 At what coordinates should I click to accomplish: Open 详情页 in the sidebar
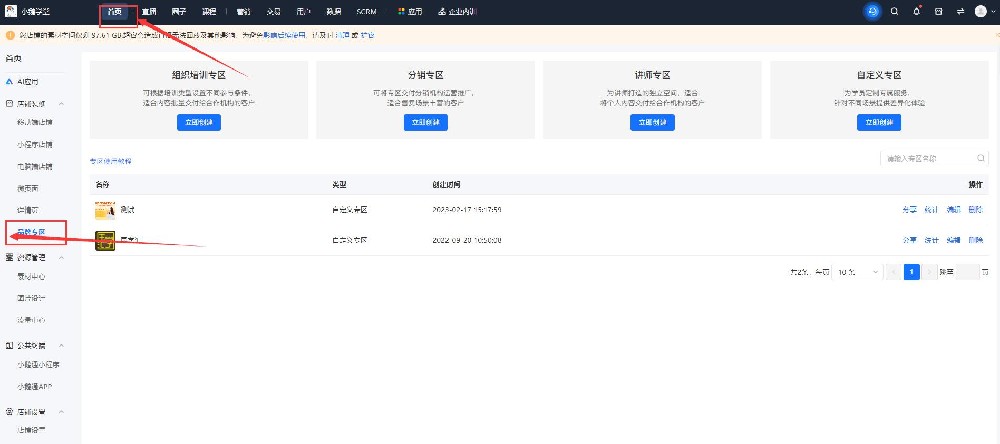(x=28, y=210)
